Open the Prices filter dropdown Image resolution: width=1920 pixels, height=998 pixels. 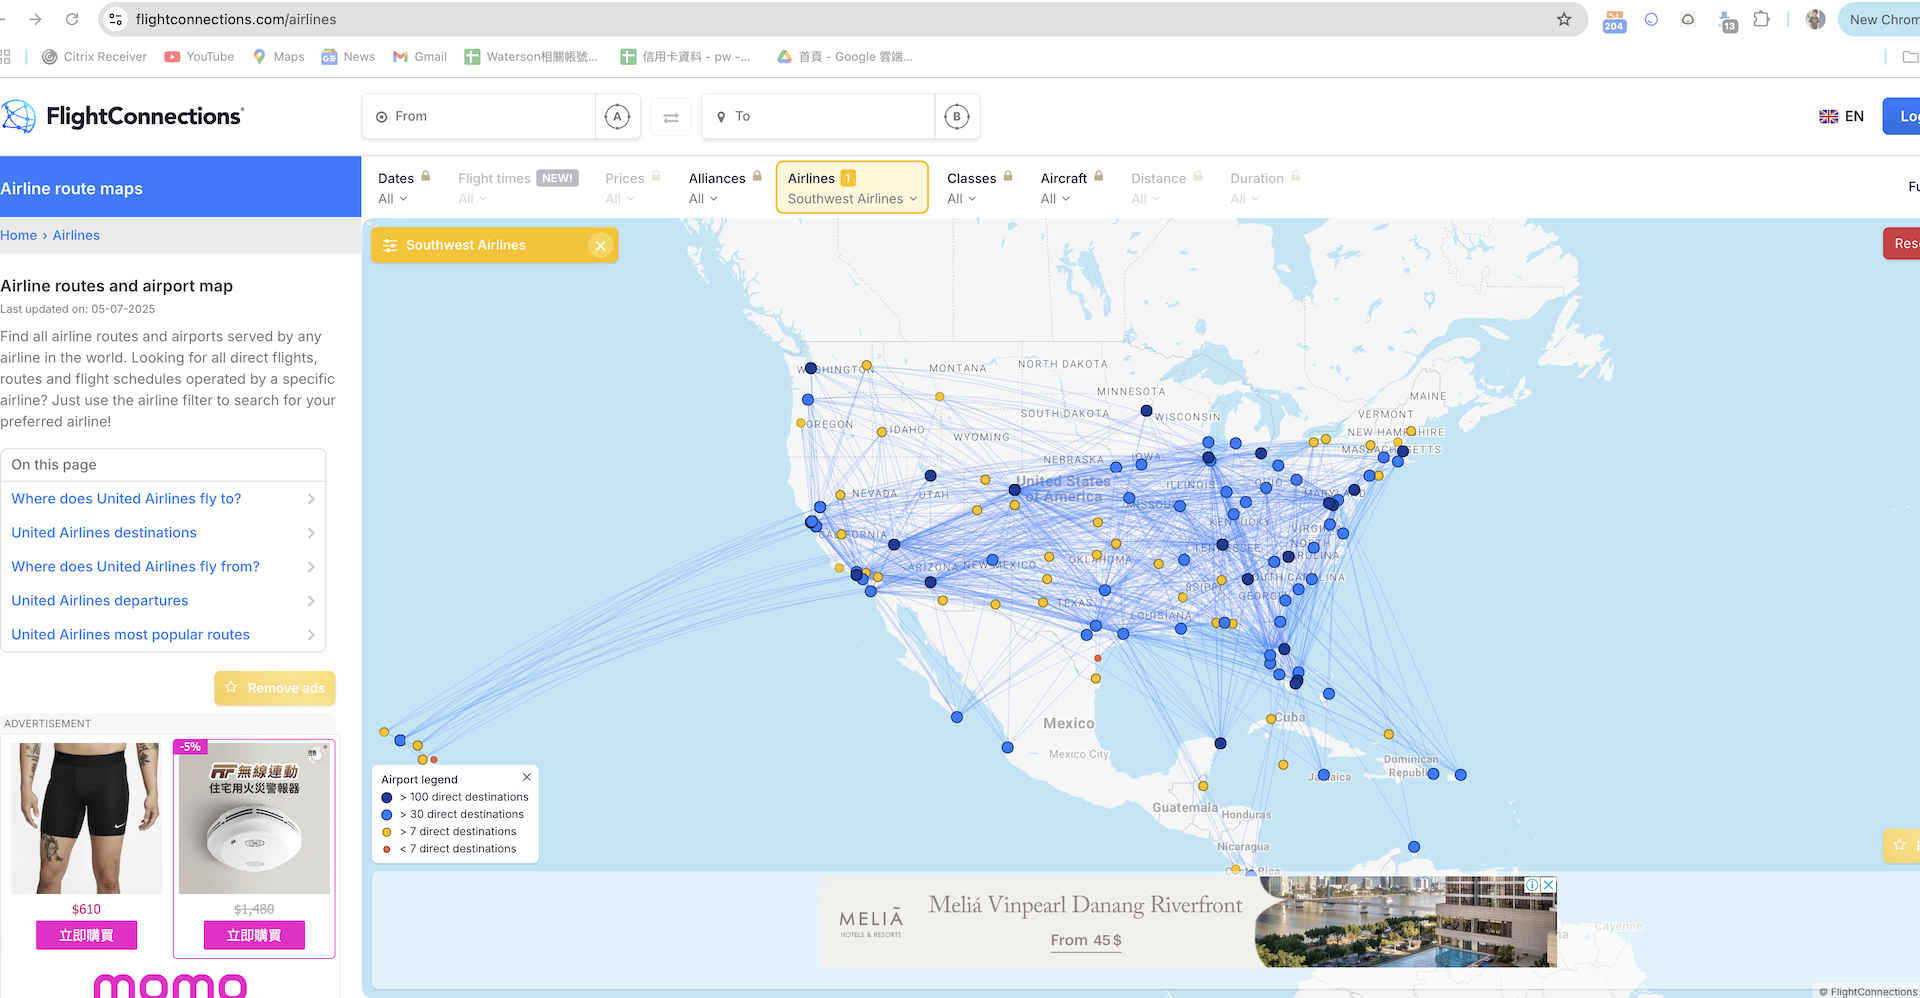[x=633, y=187]
